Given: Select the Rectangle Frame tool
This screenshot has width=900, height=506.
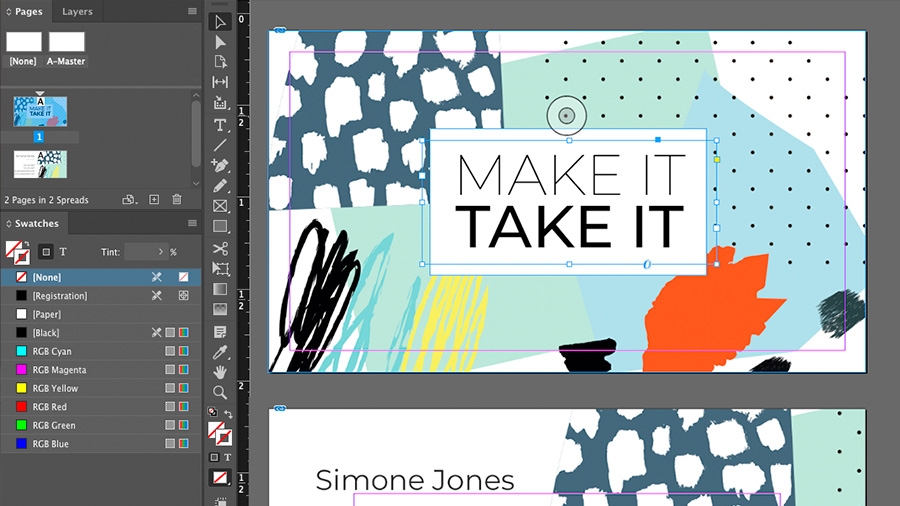Looking at the screenshot, I should [220, 206].
